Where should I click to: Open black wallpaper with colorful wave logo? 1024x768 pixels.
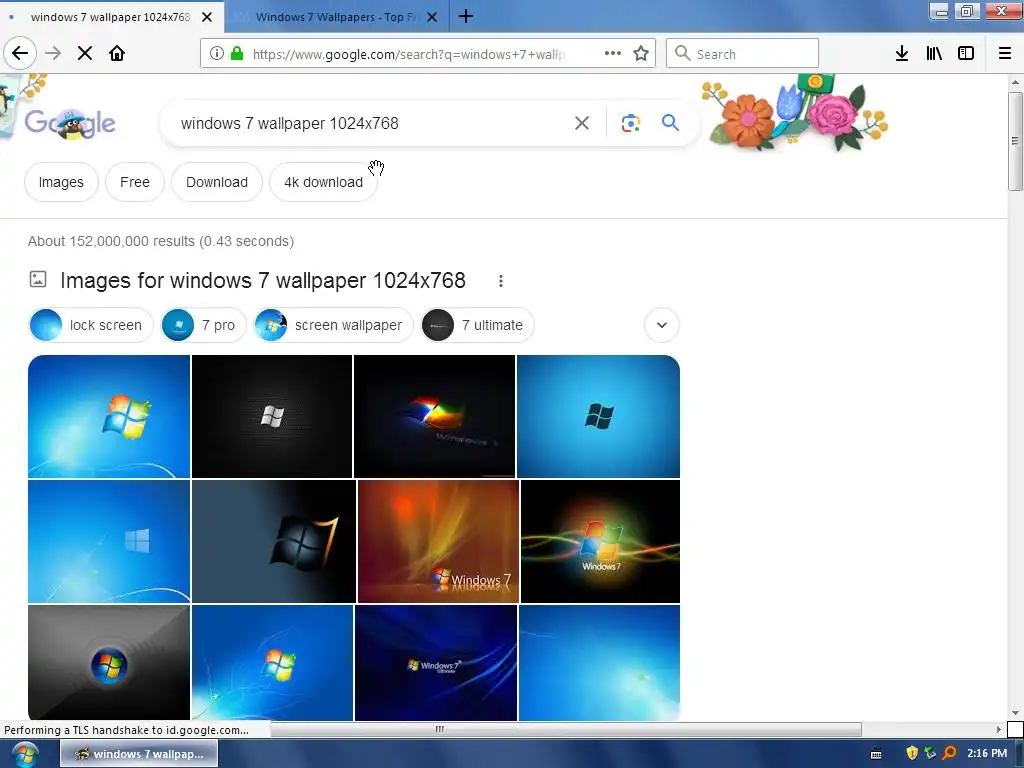[x=600, y=541]
